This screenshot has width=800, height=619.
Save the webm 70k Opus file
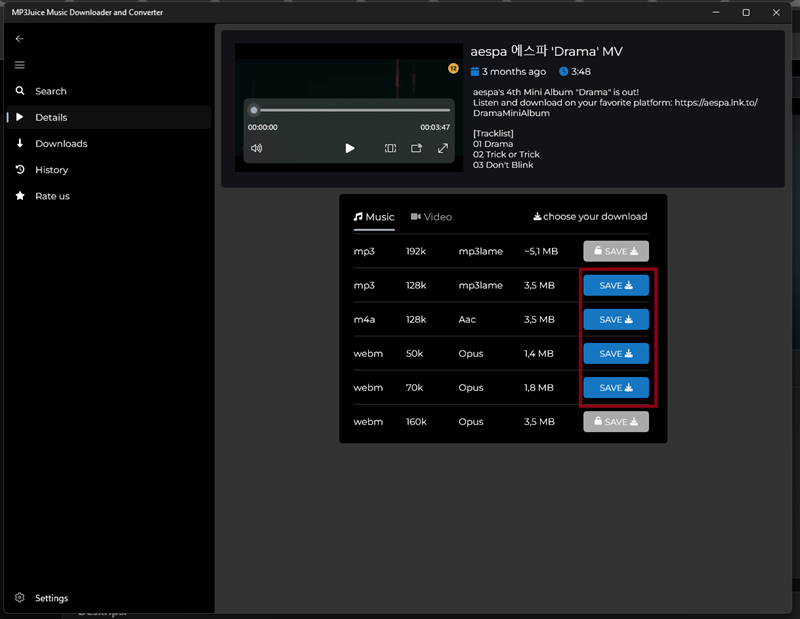coord(616,388)
